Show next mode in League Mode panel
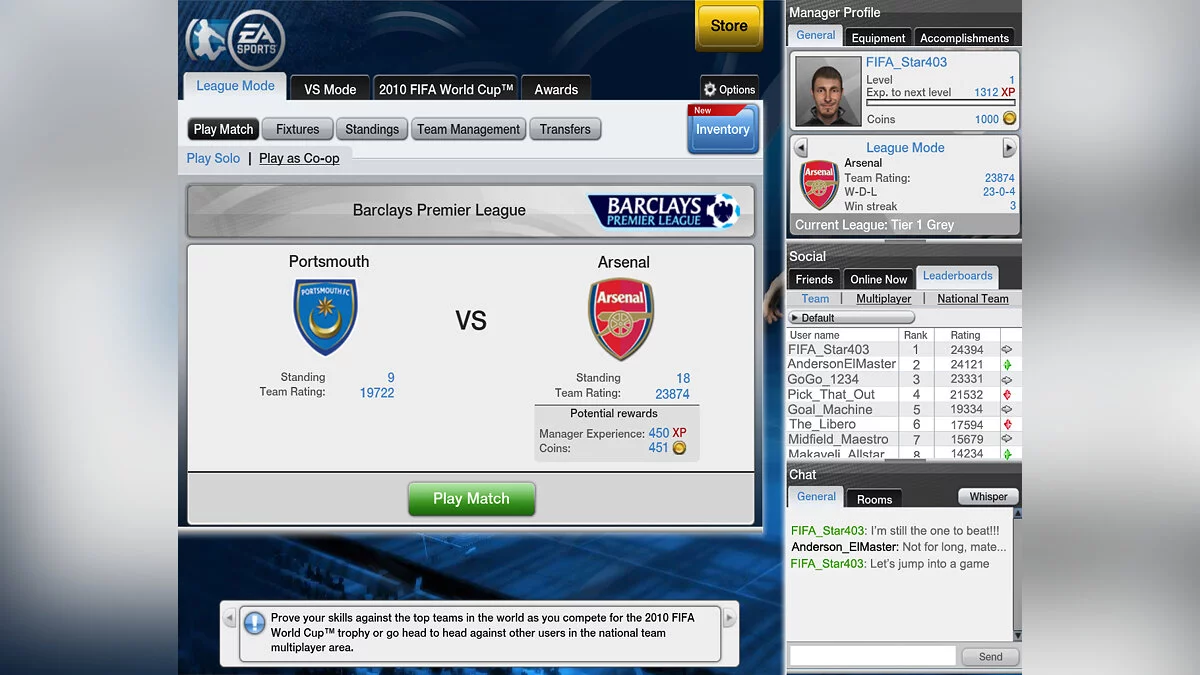Image resolution: width=1200 pixels, height=675 pixels. tap(1009, 148)
